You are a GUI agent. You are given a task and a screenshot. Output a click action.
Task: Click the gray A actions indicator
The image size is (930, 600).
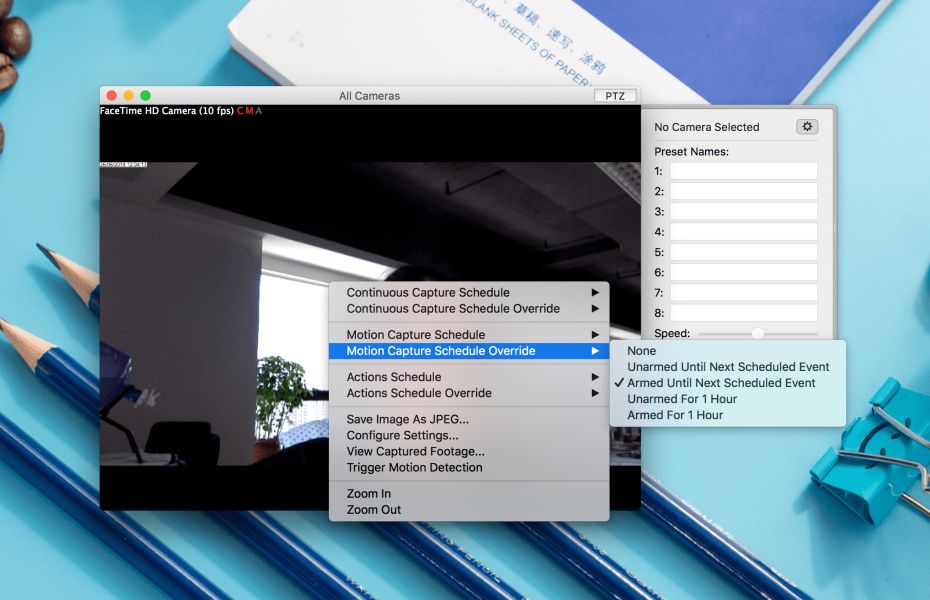[x=258, y=111]
